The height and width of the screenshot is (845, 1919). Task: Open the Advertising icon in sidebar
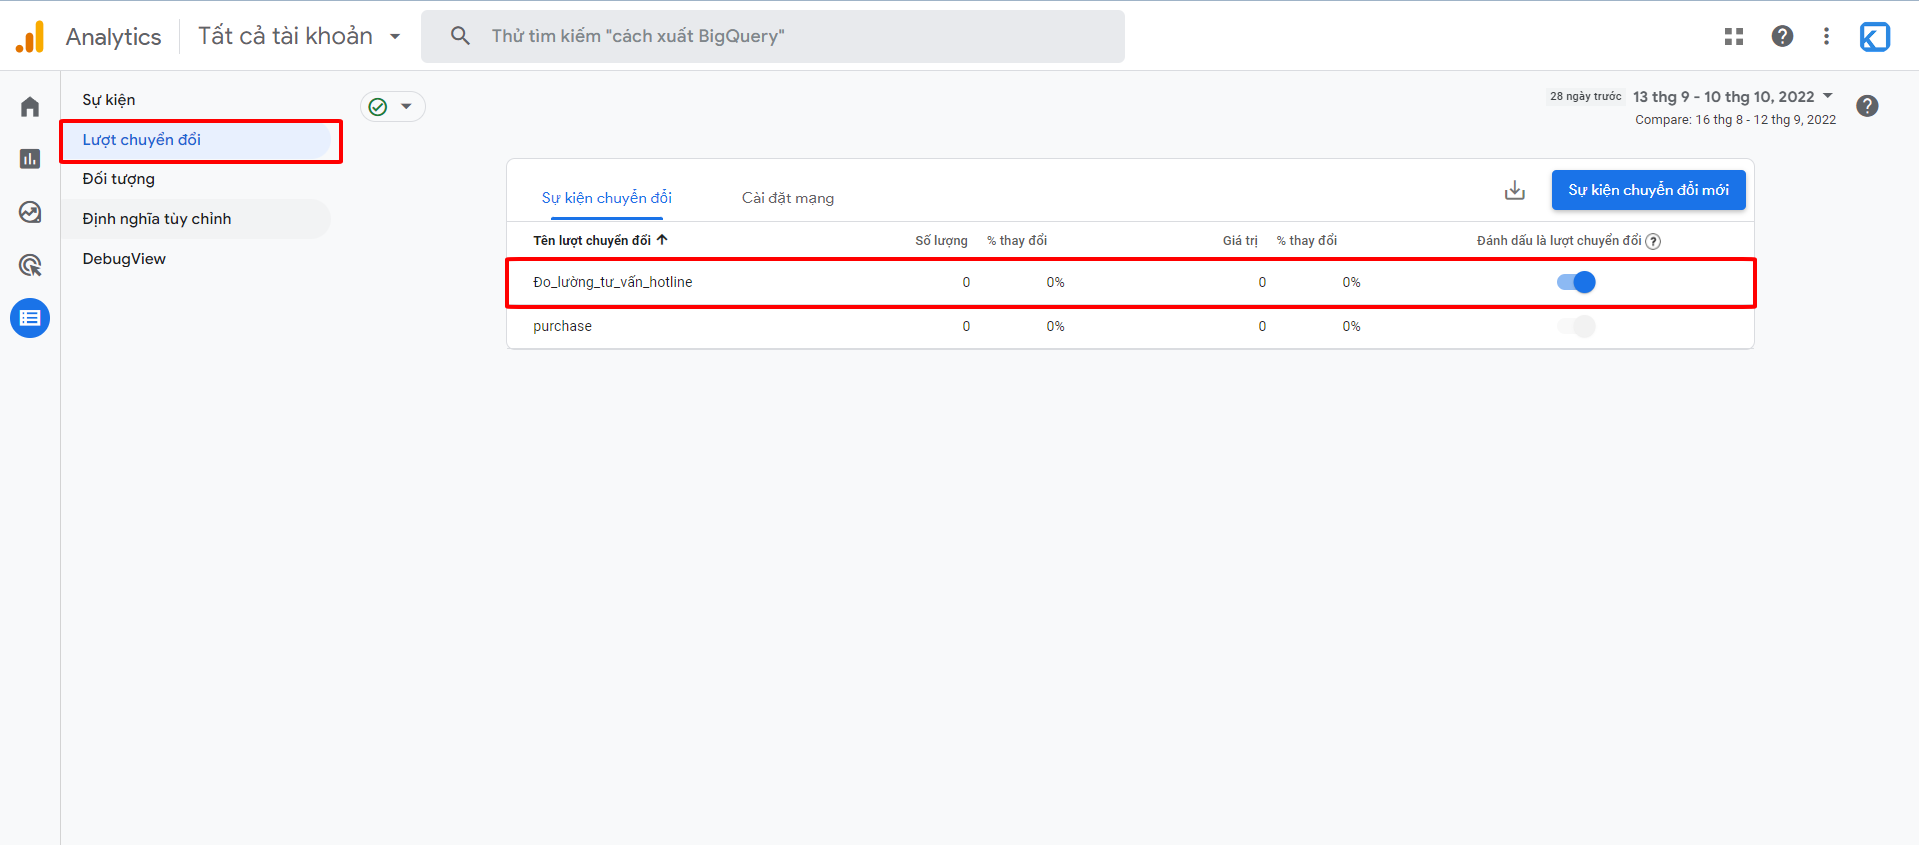[x=30, y=265]
